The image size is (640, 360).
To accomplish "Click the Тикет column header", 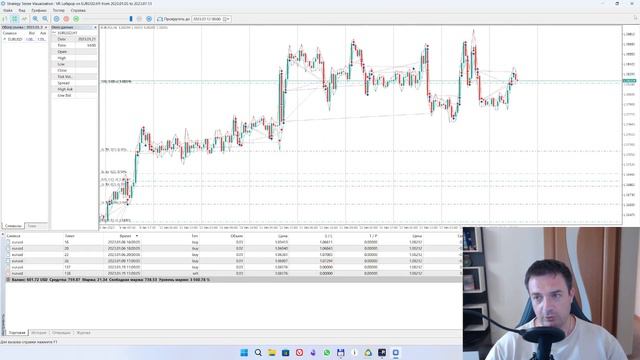I will coord(69,236).
